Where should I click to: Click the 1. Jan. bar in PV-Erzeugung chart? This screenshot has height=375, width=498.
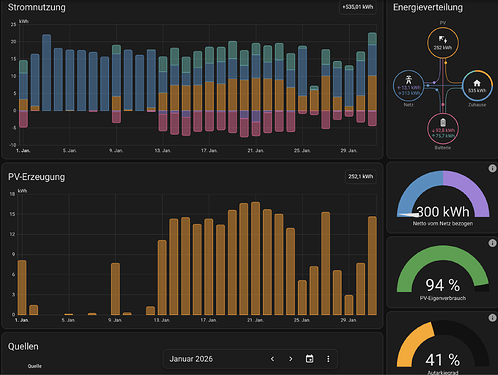click(22, 288)
